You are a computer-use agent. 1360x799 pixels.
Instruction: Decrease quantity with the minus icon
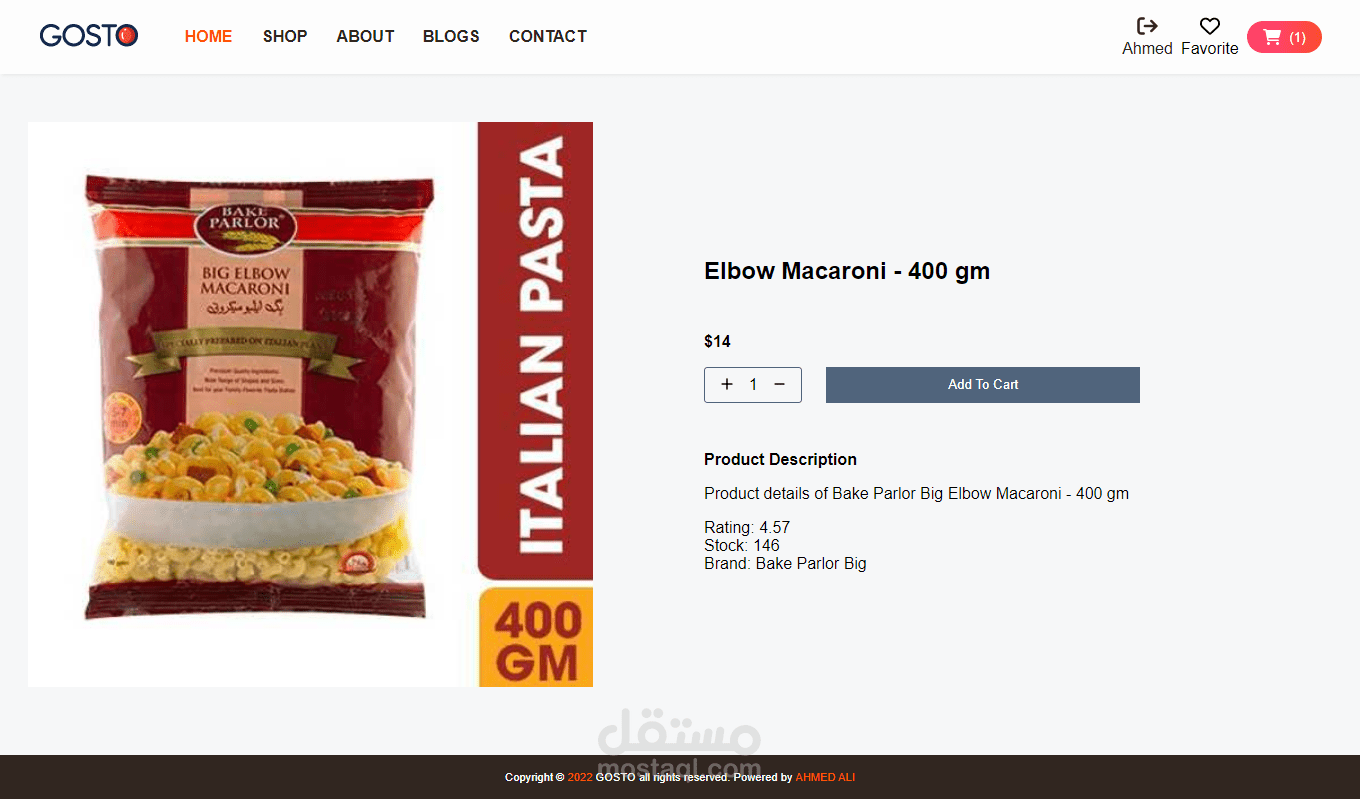(780, 384)
